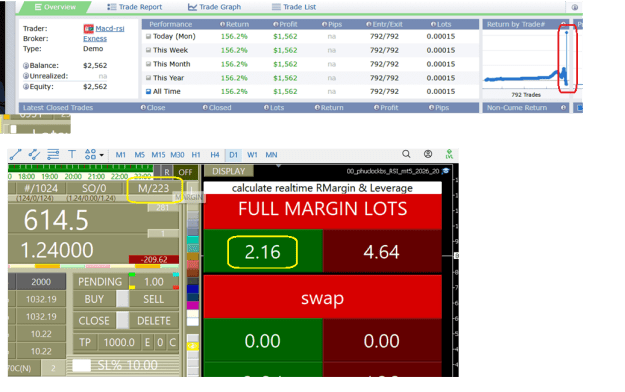The width and height of the screenshot is (625, 392).
Task: Click the Lots info icon in Latest Closed Trades
Action: [x=266, y=108]
